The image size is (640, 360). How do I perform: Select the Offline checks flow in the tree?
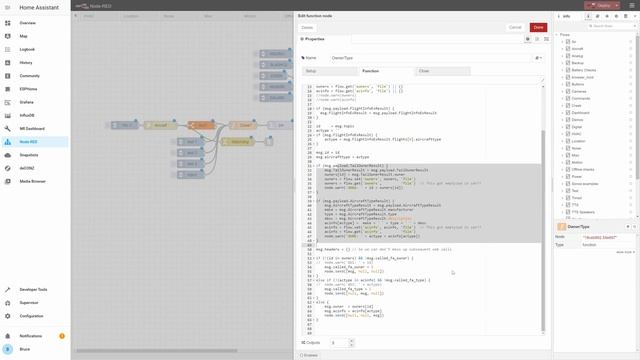(x=583, y=169)
